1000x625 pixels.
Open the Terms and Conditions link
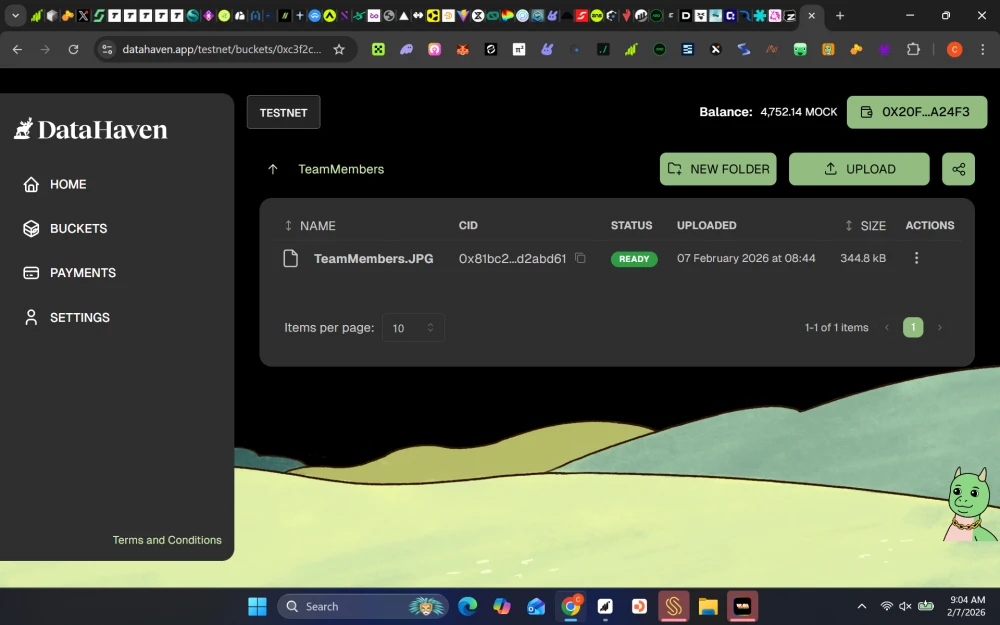tap(167, 540)
